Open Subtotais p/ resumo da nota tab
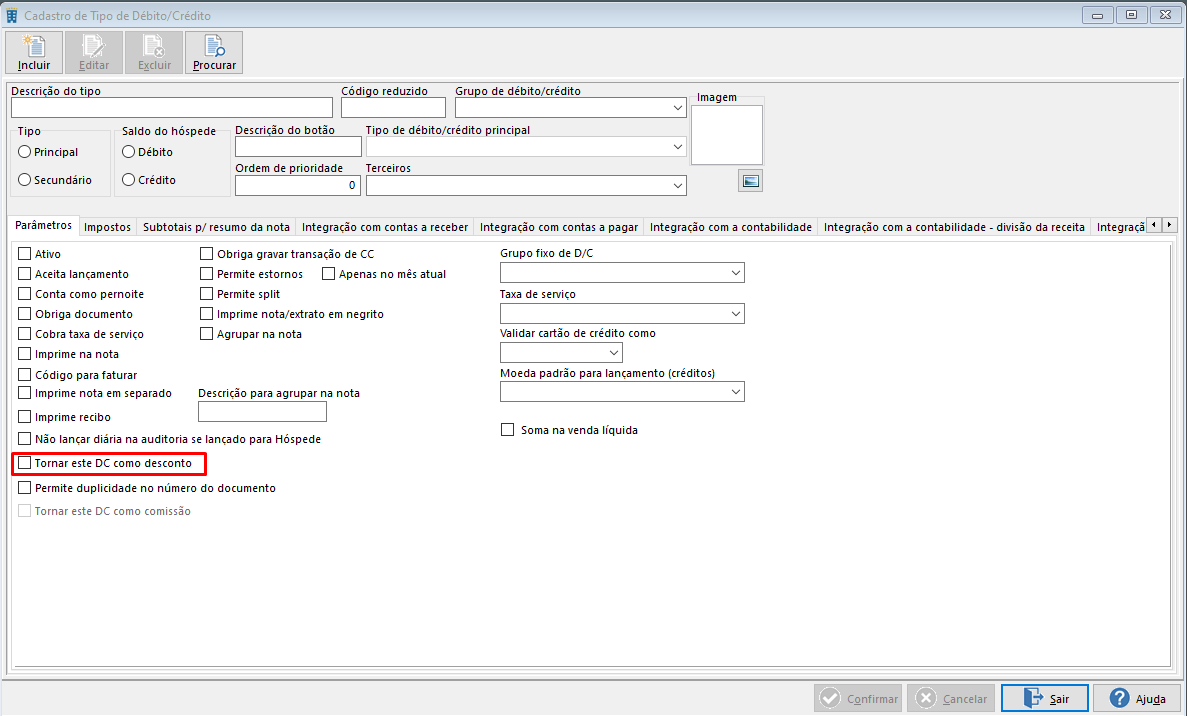The width and height of the screenshot is (1187, 716). point(217,227)
